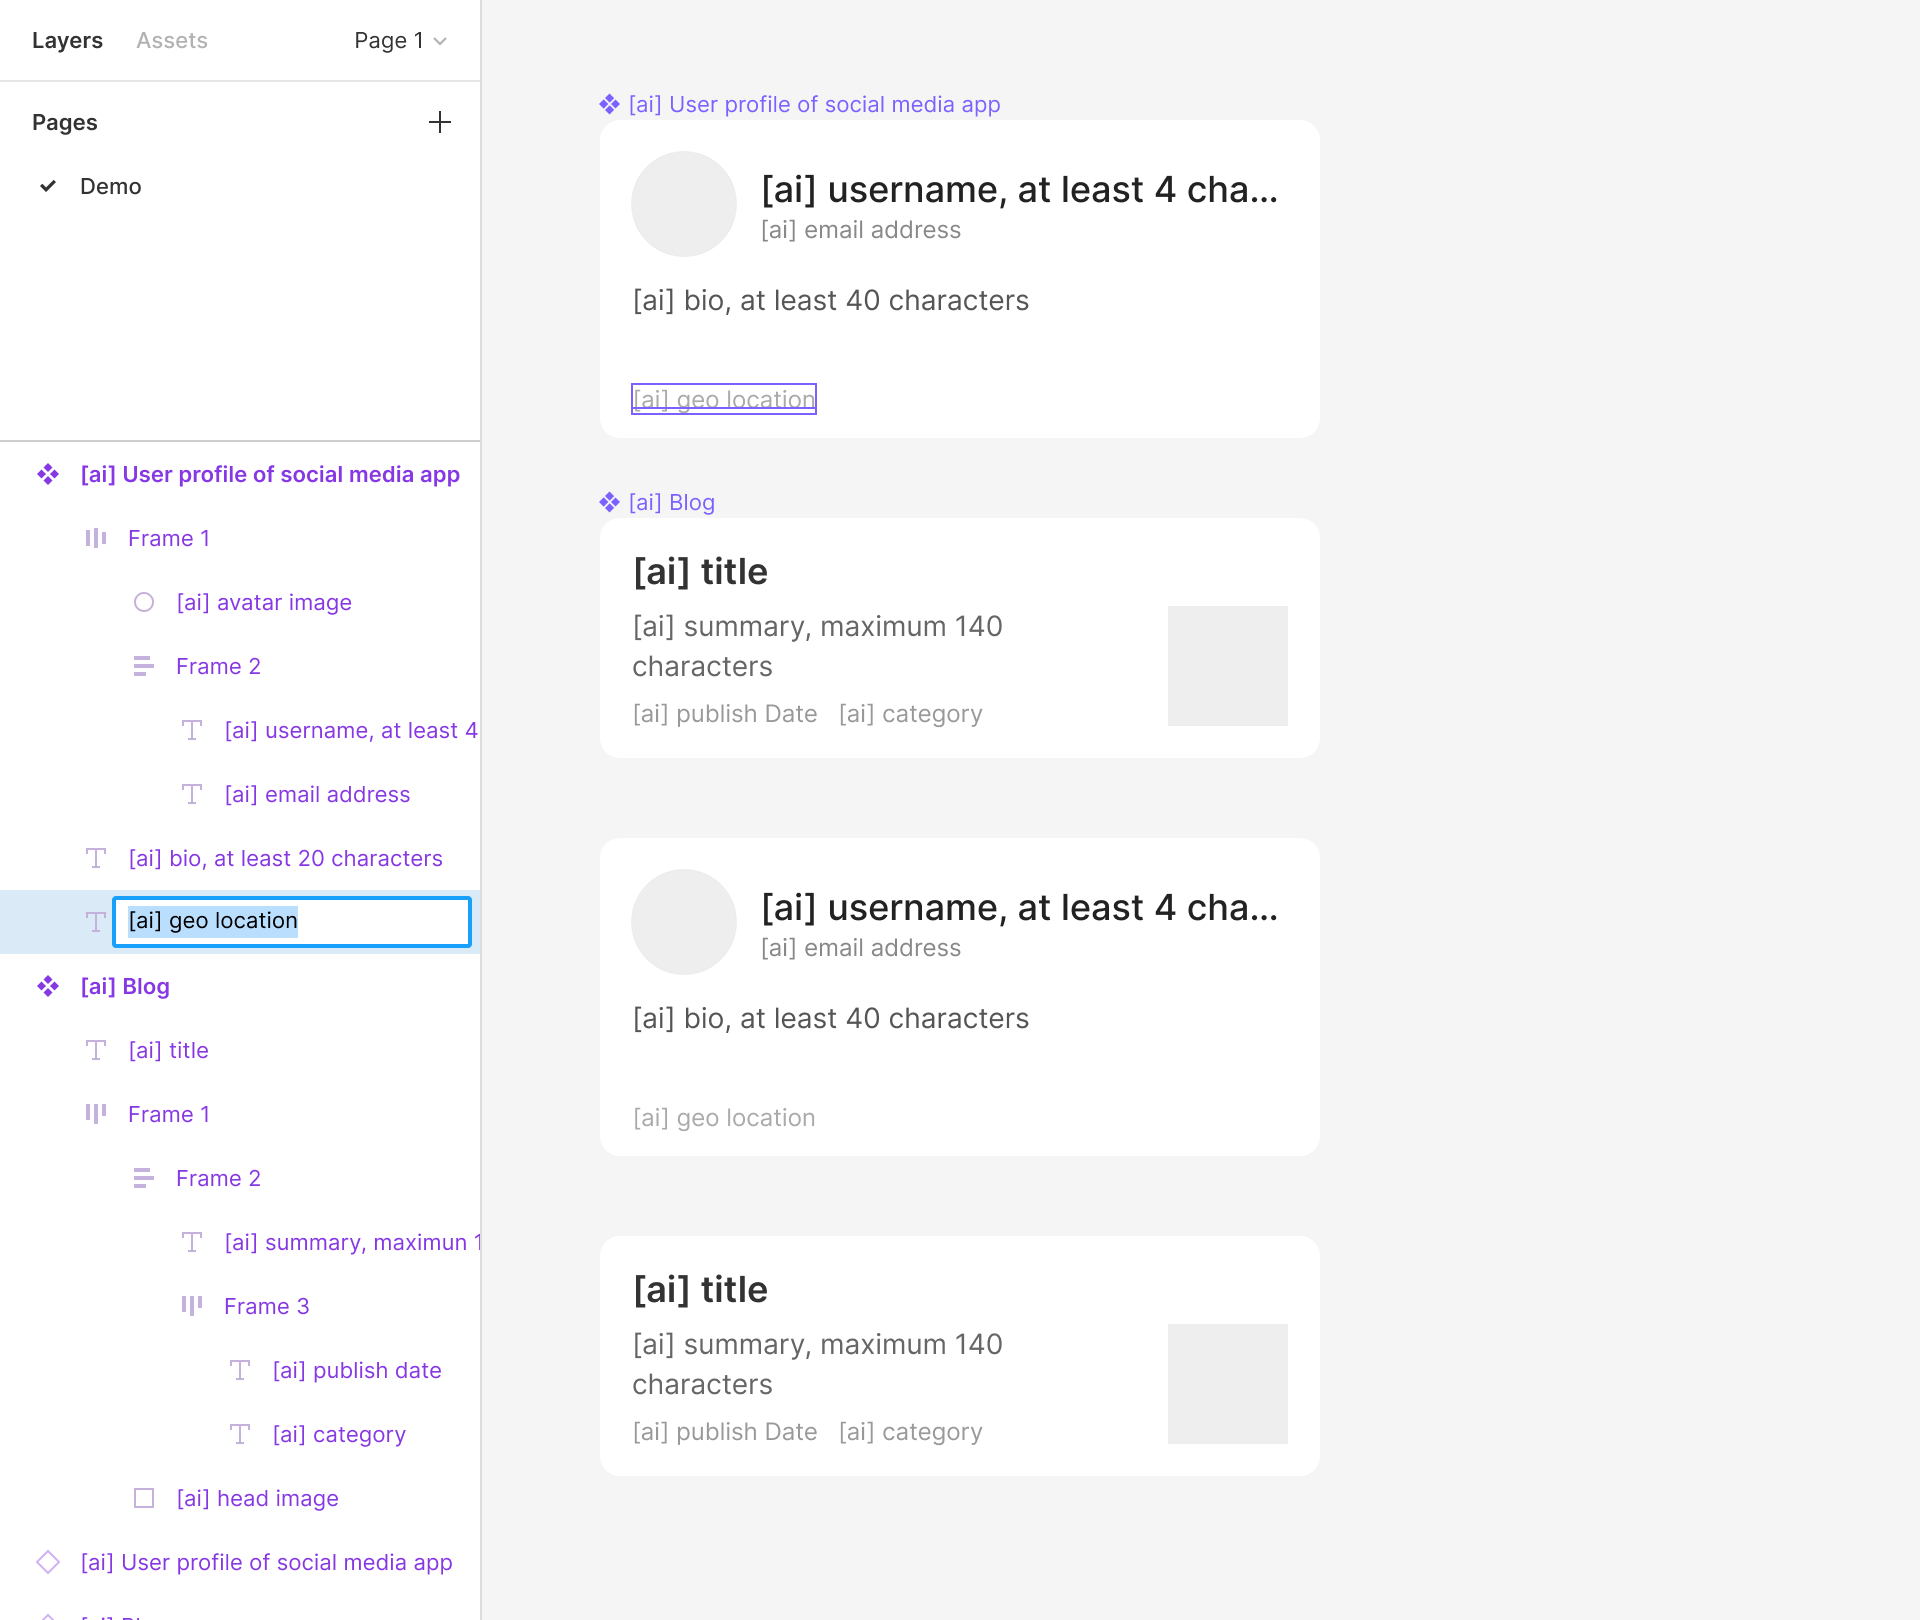
Task: Click the ellipse icon of avatar image layer
Action: (x=144, y=603)
